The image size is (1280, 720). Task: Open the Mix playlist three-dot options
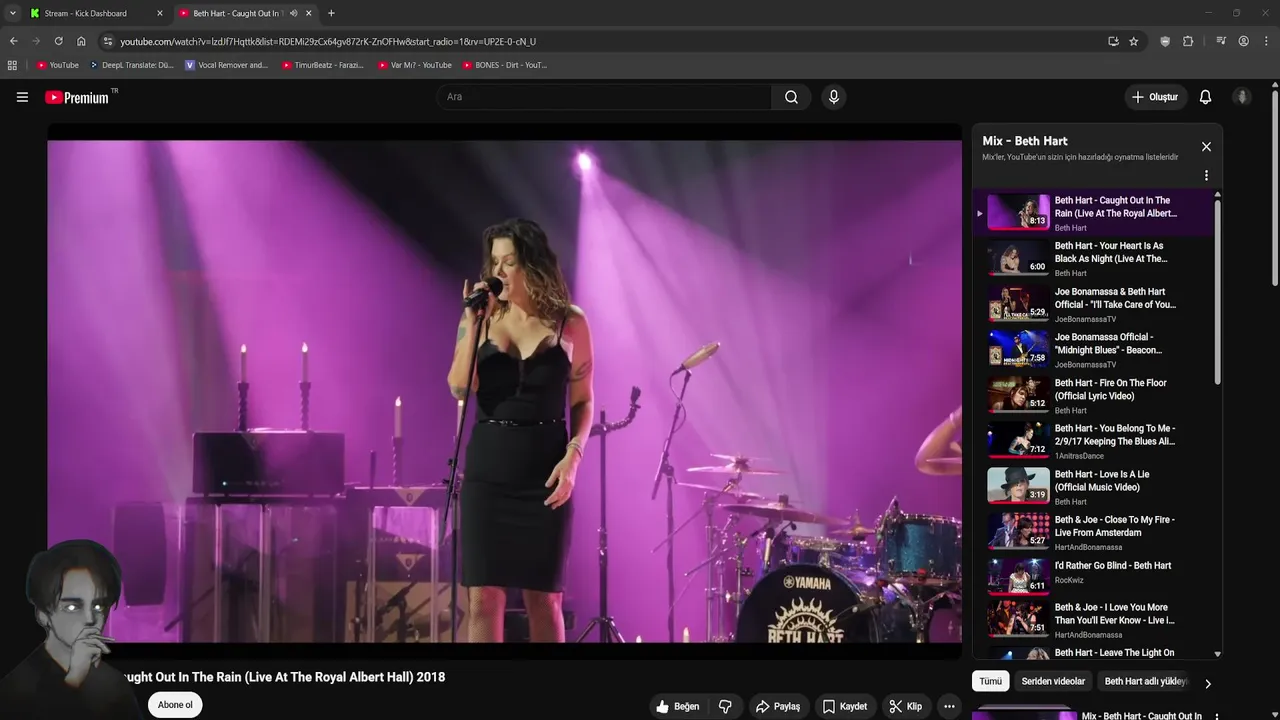click(x=1206, y=175)
